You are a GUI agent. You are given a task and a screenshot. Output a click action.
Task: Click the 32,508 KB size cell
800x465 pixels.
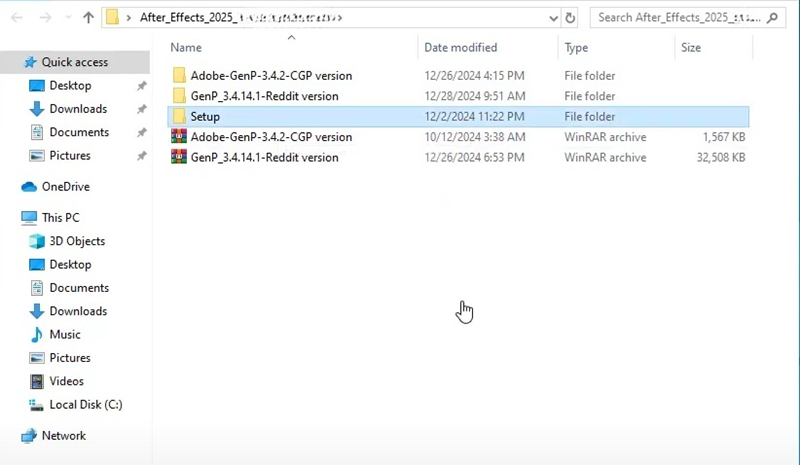(721, 157)
